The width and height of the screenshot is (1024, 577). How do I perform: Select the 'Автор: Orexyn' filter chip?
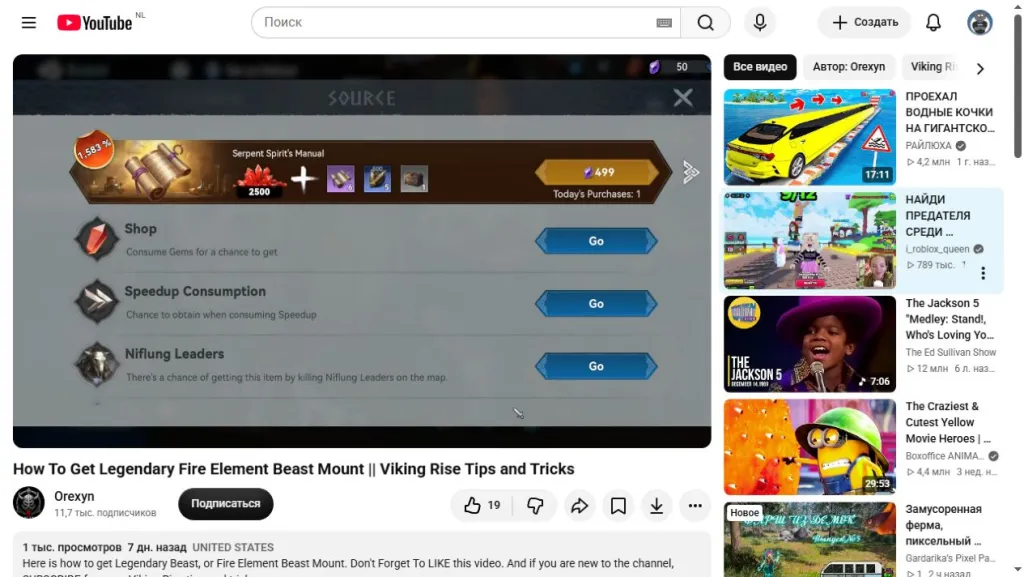(x=848, y=67)
